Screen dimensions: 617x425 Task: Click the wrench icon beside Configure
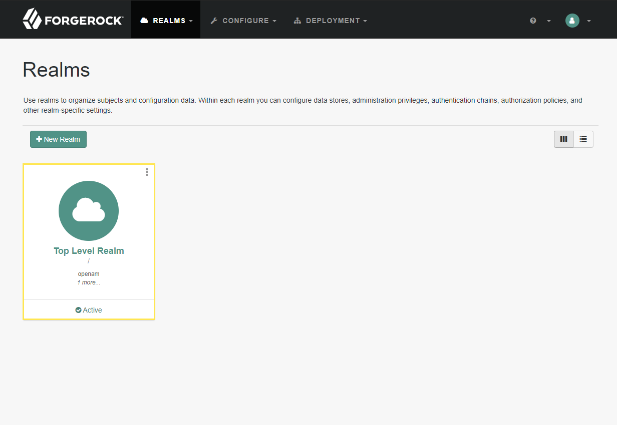[x=214, y=20]
